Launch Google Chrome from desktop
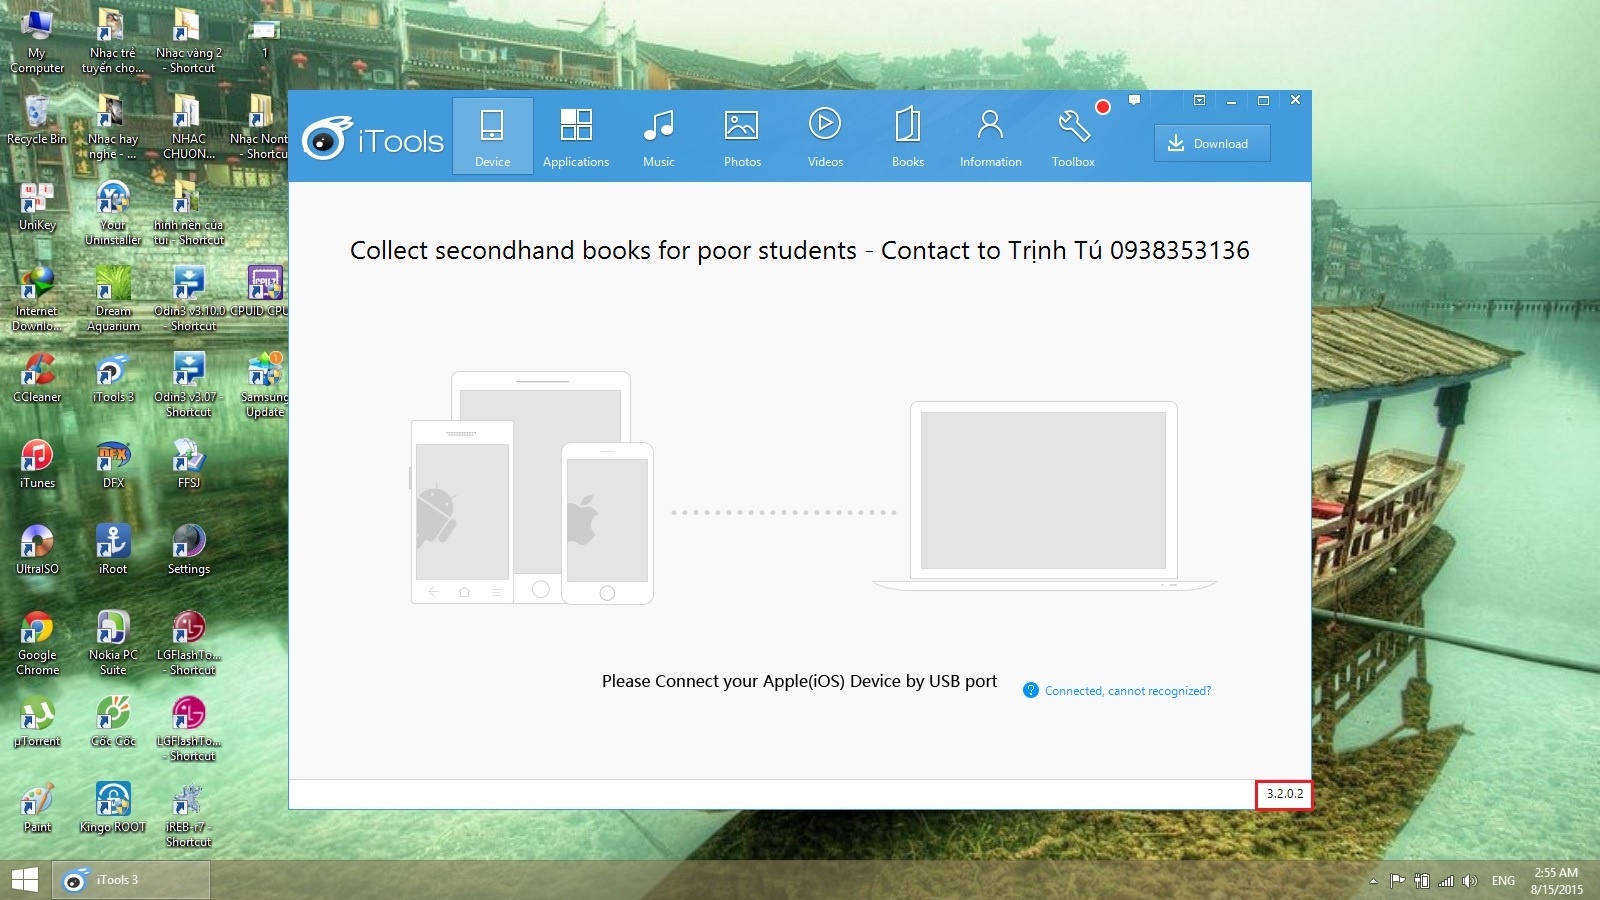This screenshot has height=900, width=1600. click(x=37, y=643)
